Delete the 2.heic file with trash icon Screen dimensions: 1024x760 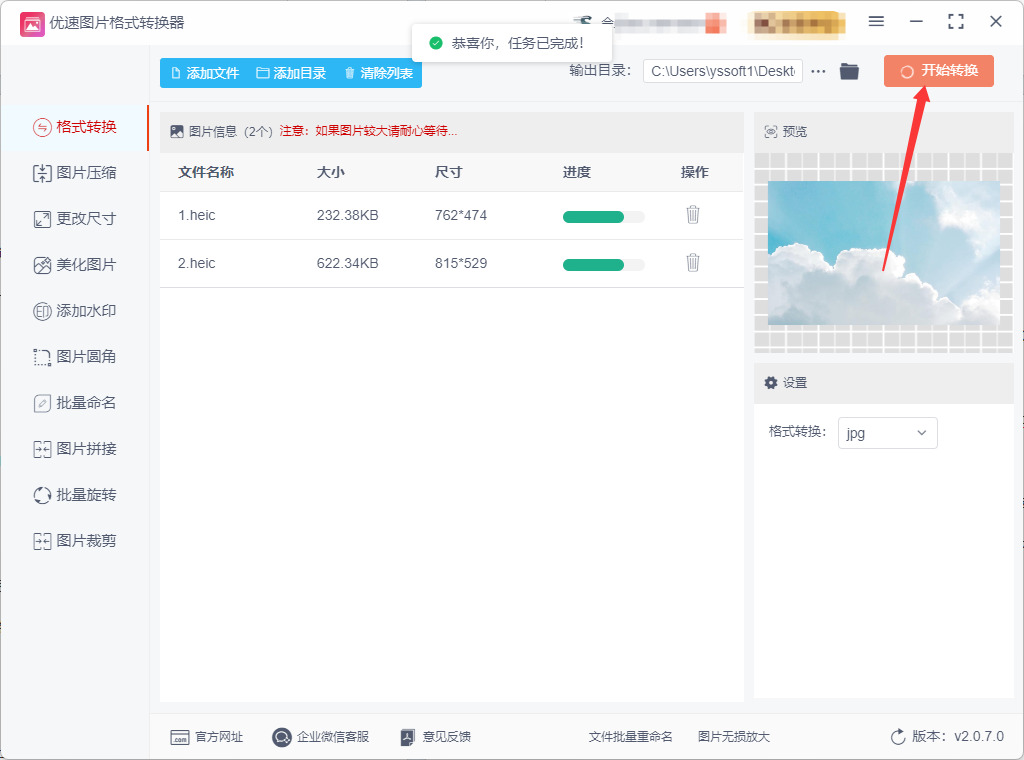(x=693, y=263)
